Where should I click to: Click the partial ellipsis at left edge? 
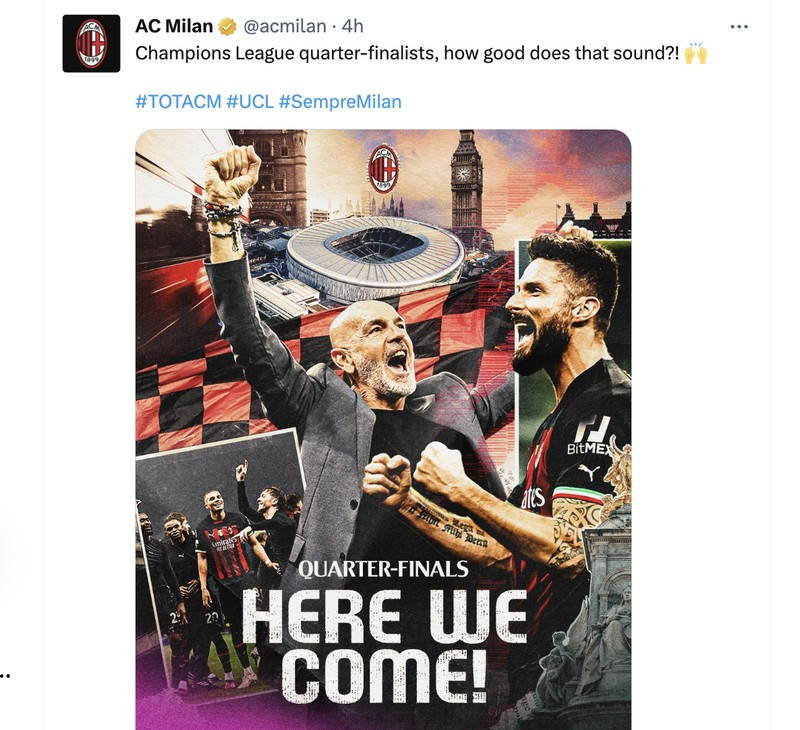[5, 676]
